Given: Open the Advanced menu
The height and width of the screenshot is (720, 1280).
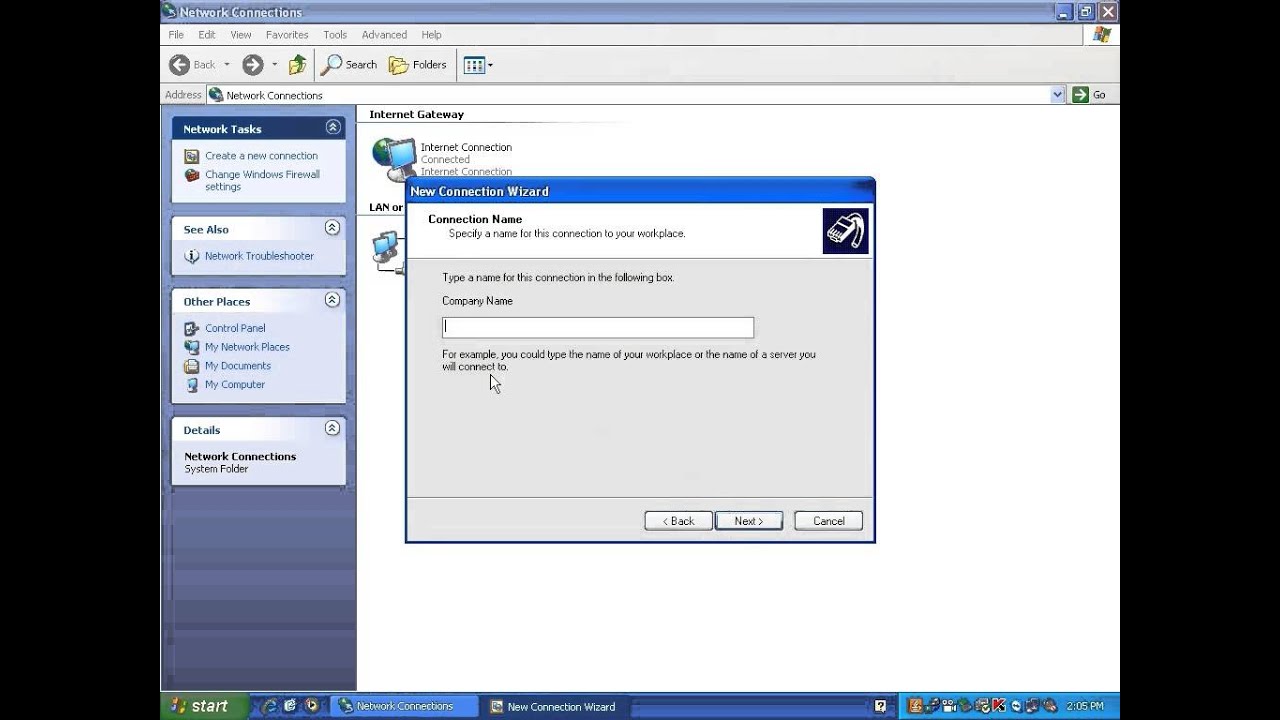Looking at the screenshot, I should click(384, 34).
